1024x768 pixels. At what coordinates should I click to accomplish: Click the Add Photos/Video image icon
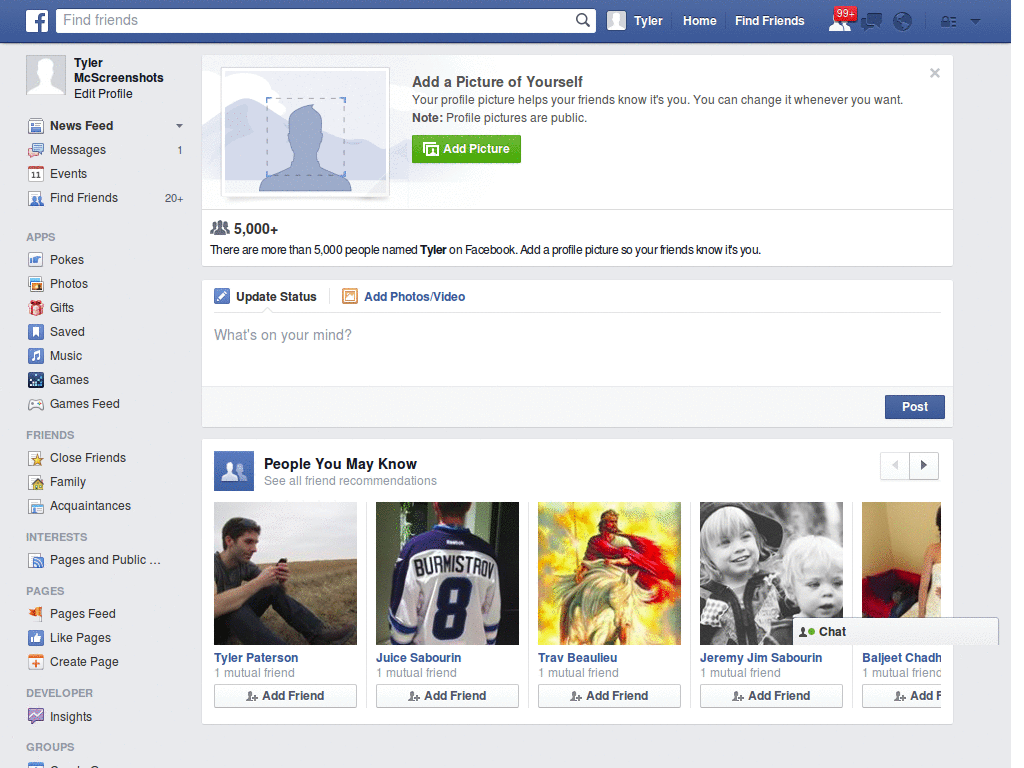pos(350,296)
